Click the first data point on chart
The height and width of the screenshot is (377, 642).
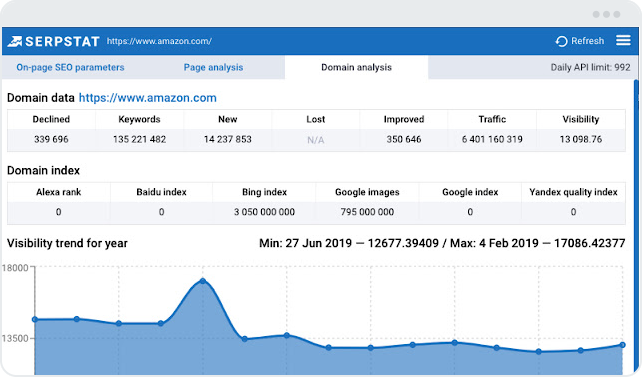click(35, 319)
